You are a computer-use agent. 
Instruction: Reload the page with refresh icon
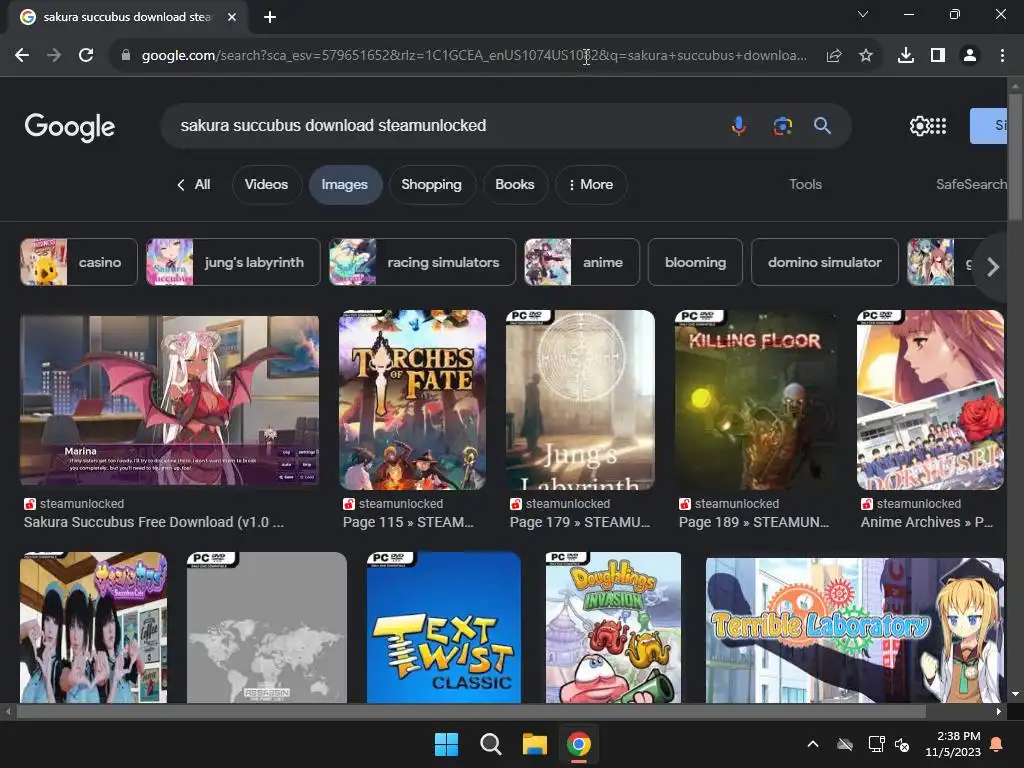86,56
